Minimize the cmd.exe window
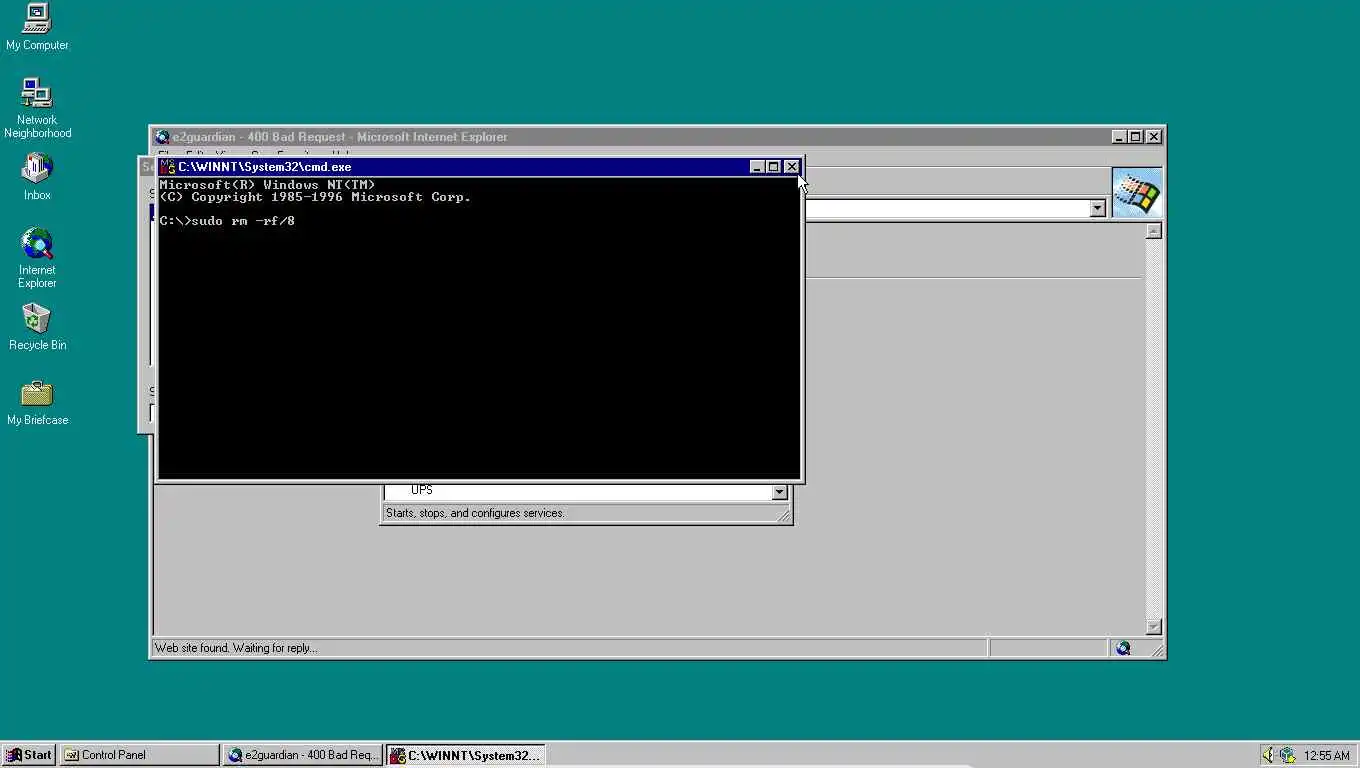The image size is (1360, 768). click(x=757, y=167)
